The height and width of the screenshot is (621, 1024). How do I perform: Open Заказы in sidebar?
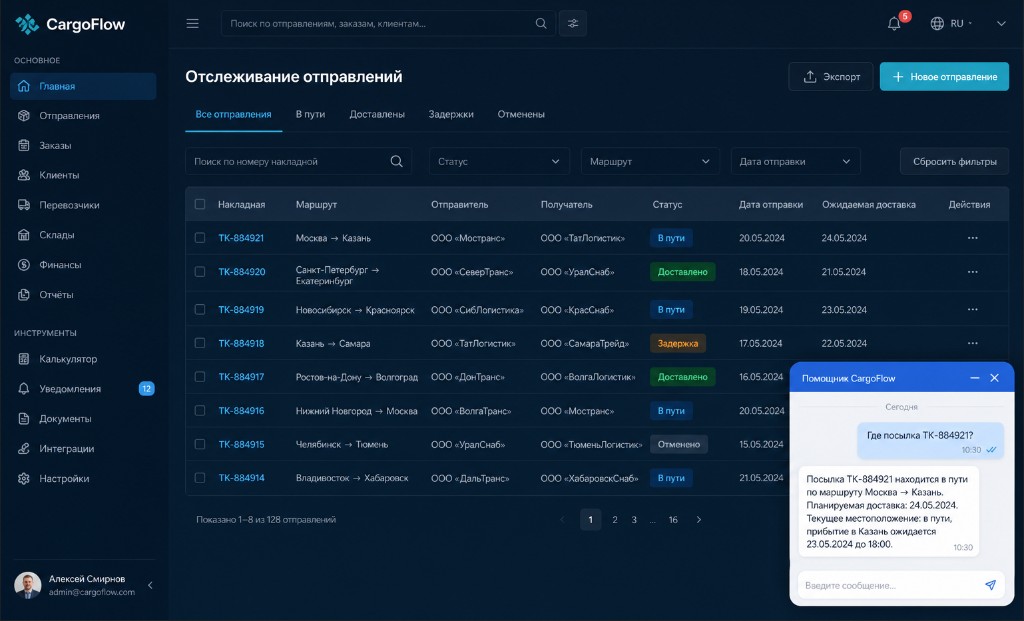83,146
